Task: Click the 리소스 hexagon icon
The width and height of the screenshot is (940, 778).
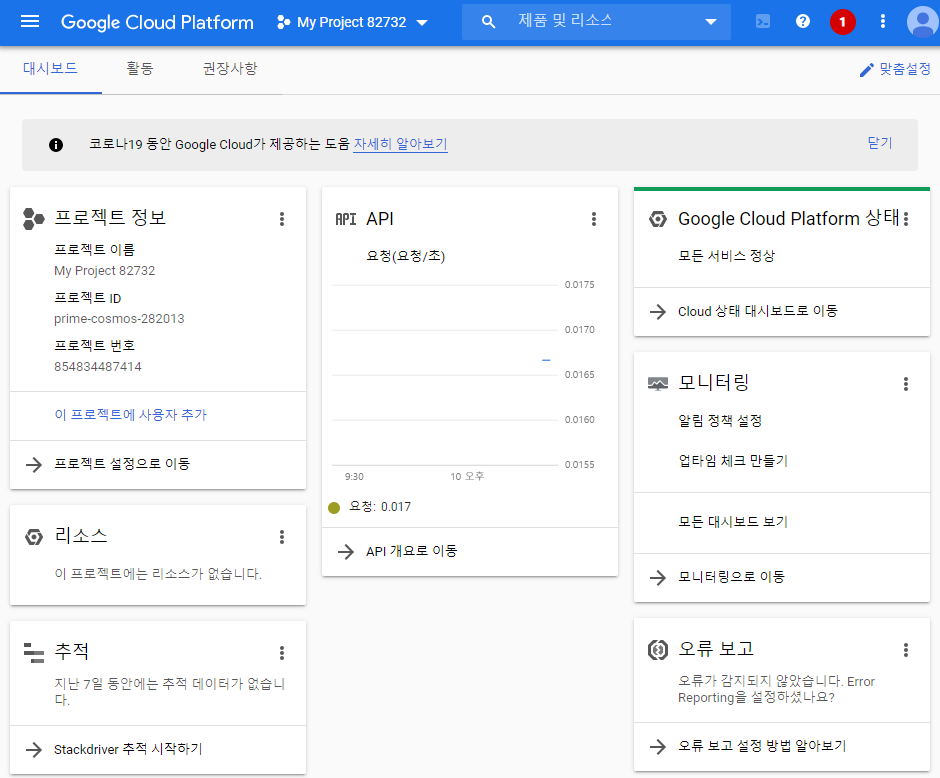Action: [34, 536]
